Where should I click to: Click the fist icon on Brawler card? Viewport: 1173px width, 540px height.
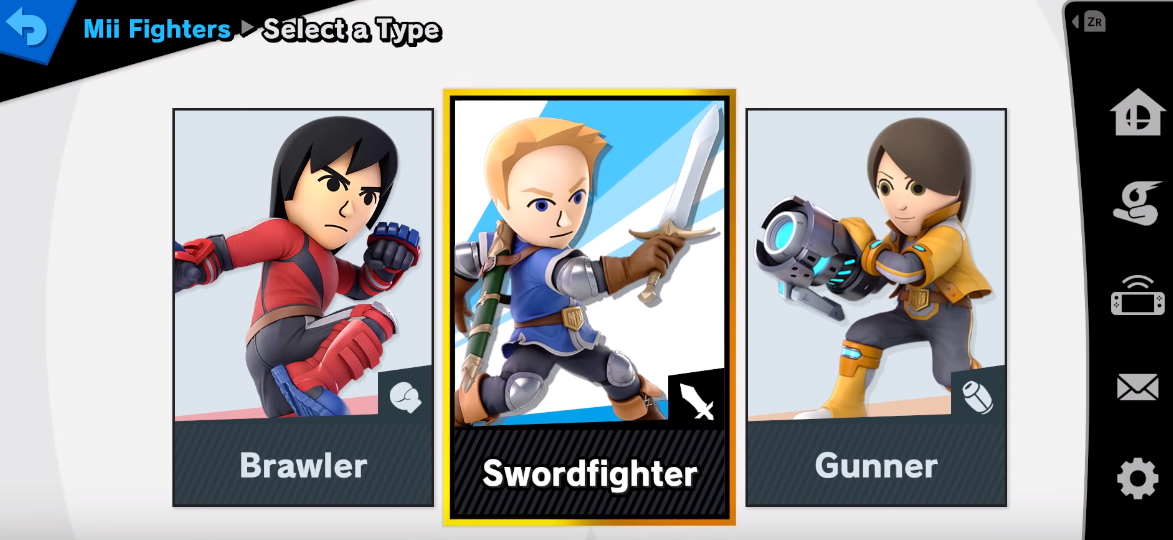pyautogui.click(x=405, y=396)
